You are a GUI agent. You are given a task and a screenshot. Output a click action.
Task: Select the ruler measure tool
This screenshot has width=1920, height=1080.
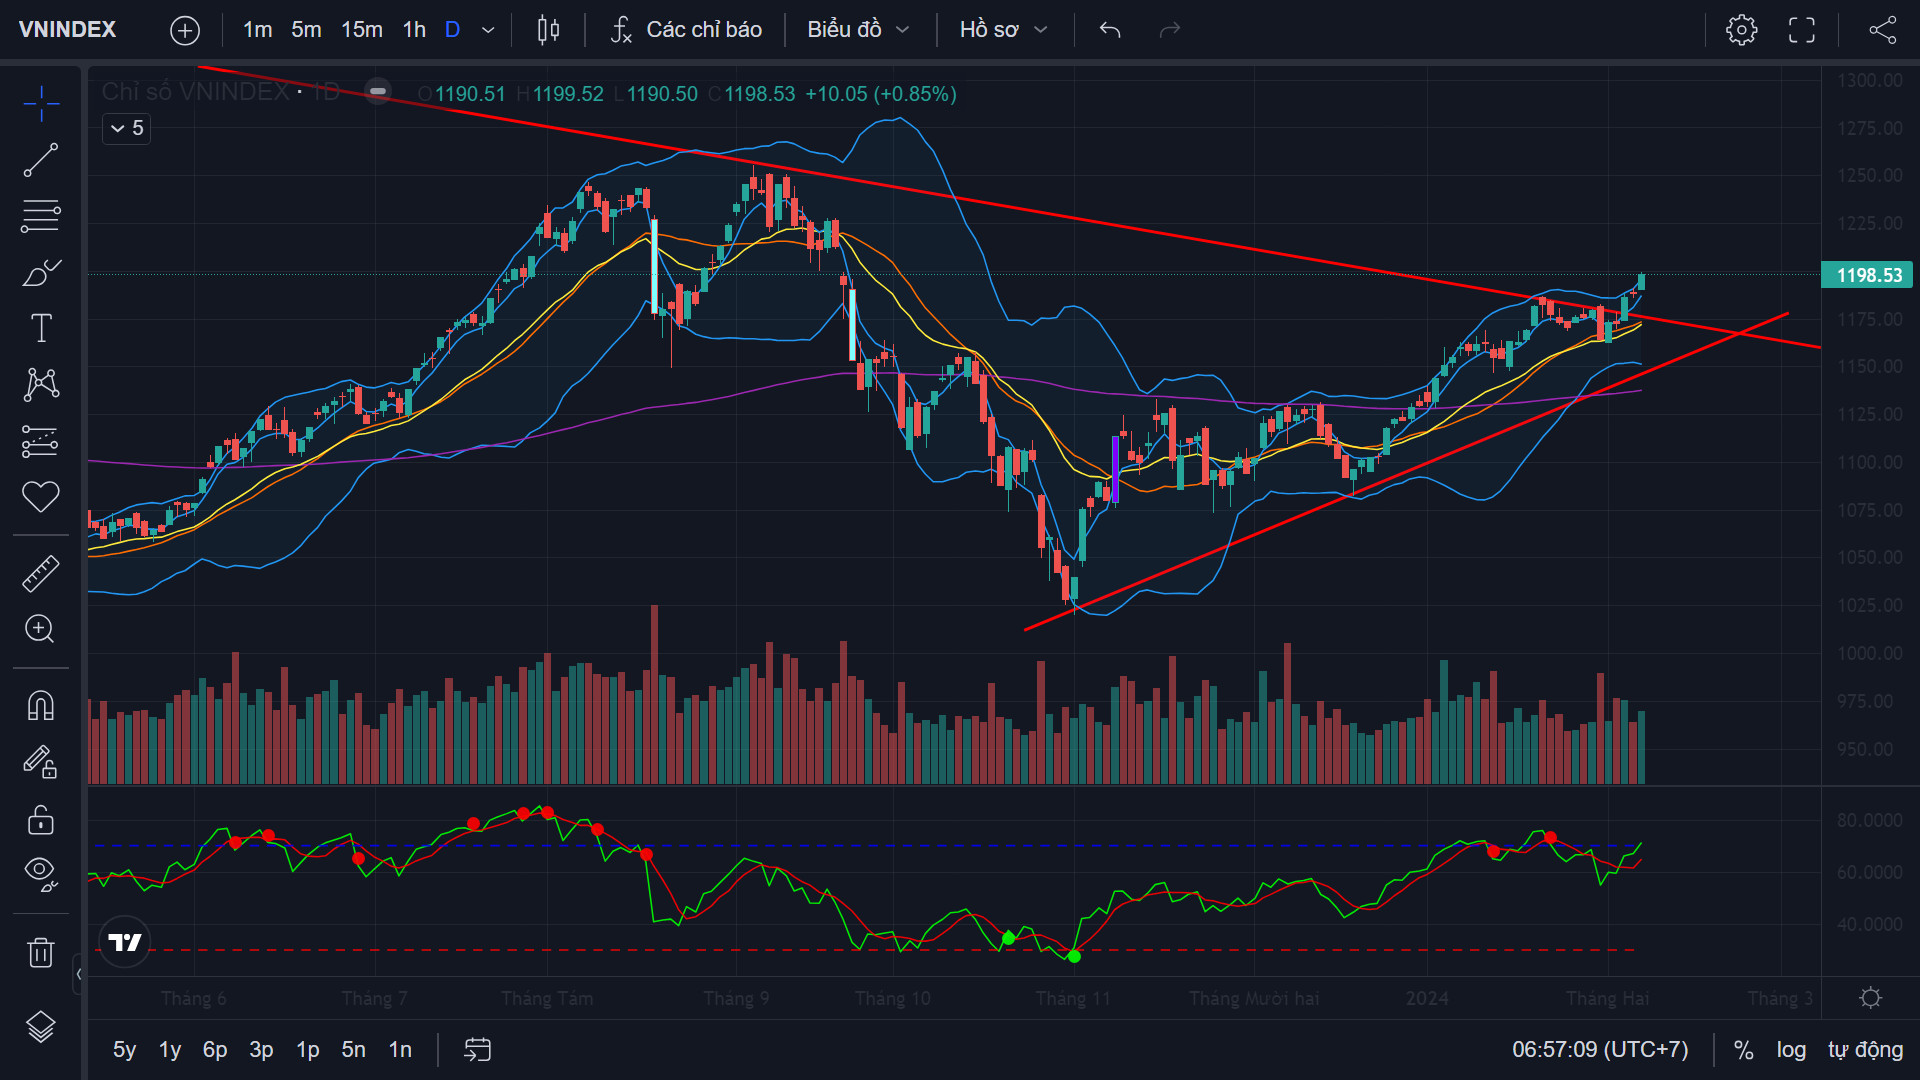(x=41, y=573)
